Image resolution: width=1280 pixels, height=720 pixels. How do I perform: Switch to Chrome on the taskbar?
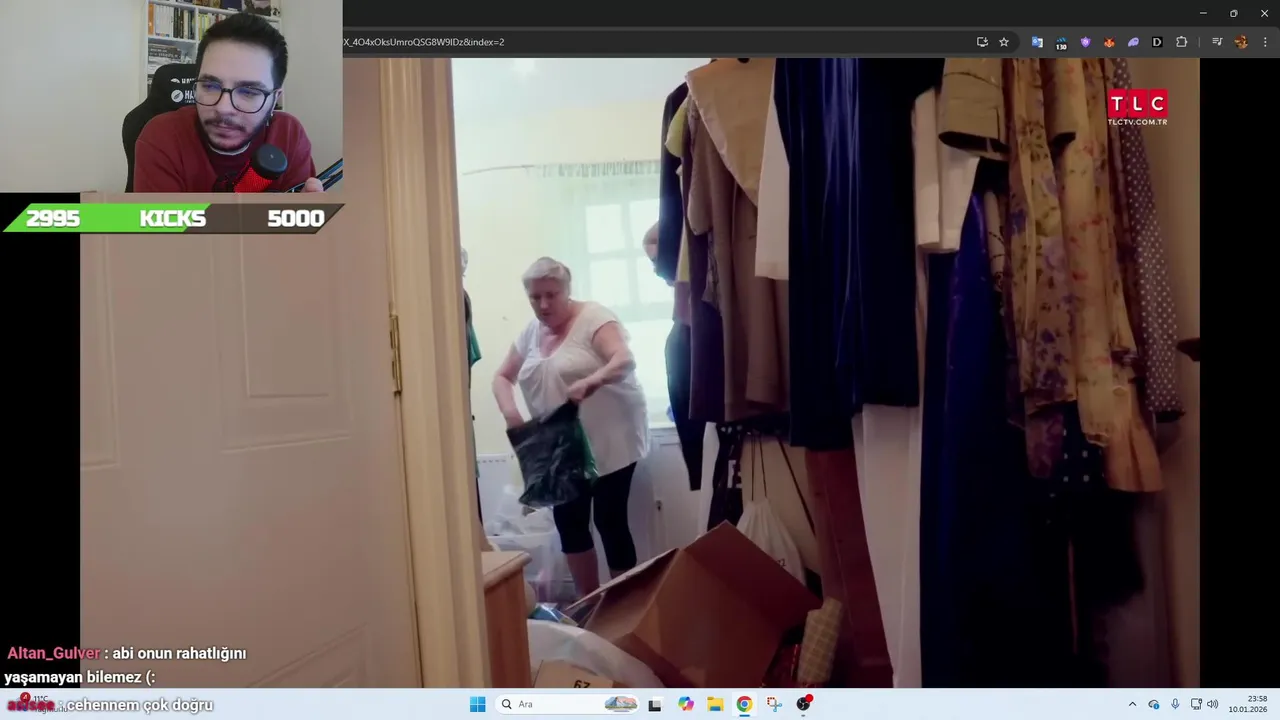tap(744, 704)
